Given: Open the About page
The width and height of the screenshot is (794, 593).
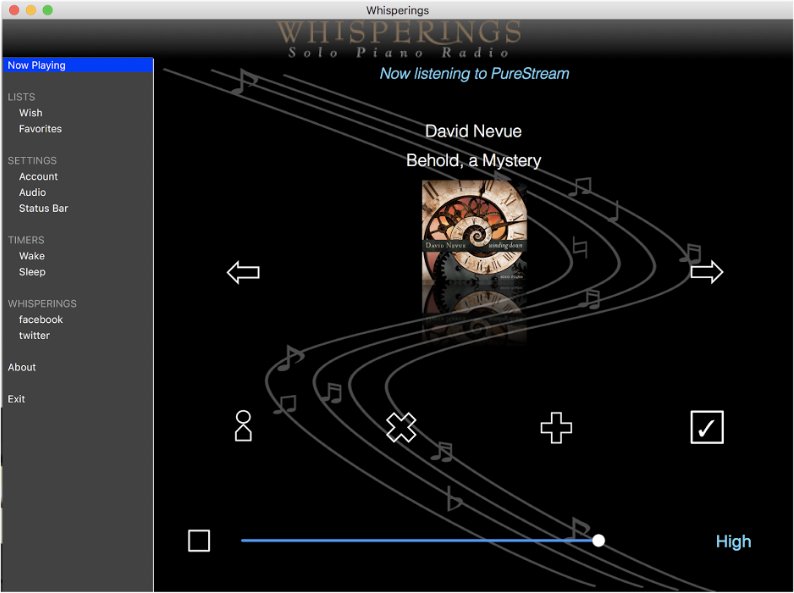Looking at the screenshot, I should pos(22,367).
